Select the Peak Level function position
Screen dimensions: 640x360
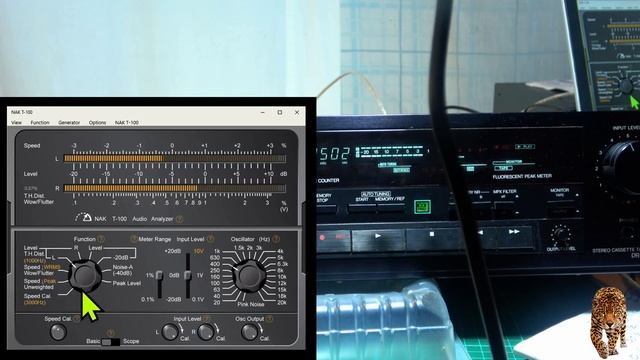[x=127, y=283]
